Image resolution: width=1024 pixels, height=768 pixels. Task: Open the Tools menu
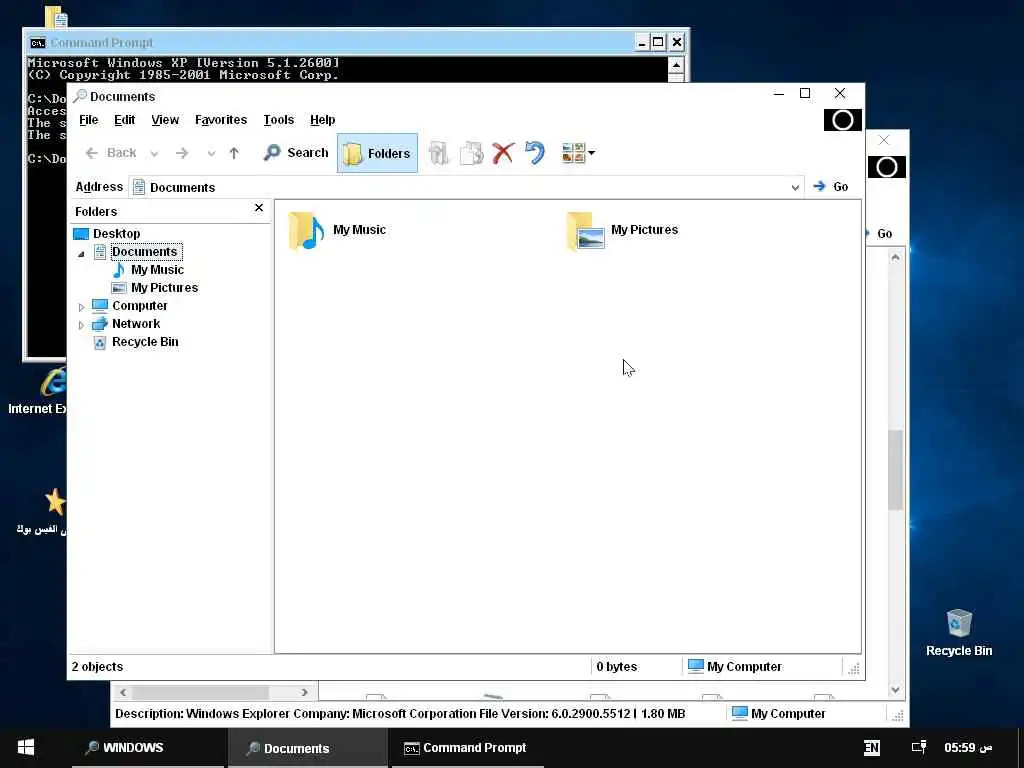point(278,120)
